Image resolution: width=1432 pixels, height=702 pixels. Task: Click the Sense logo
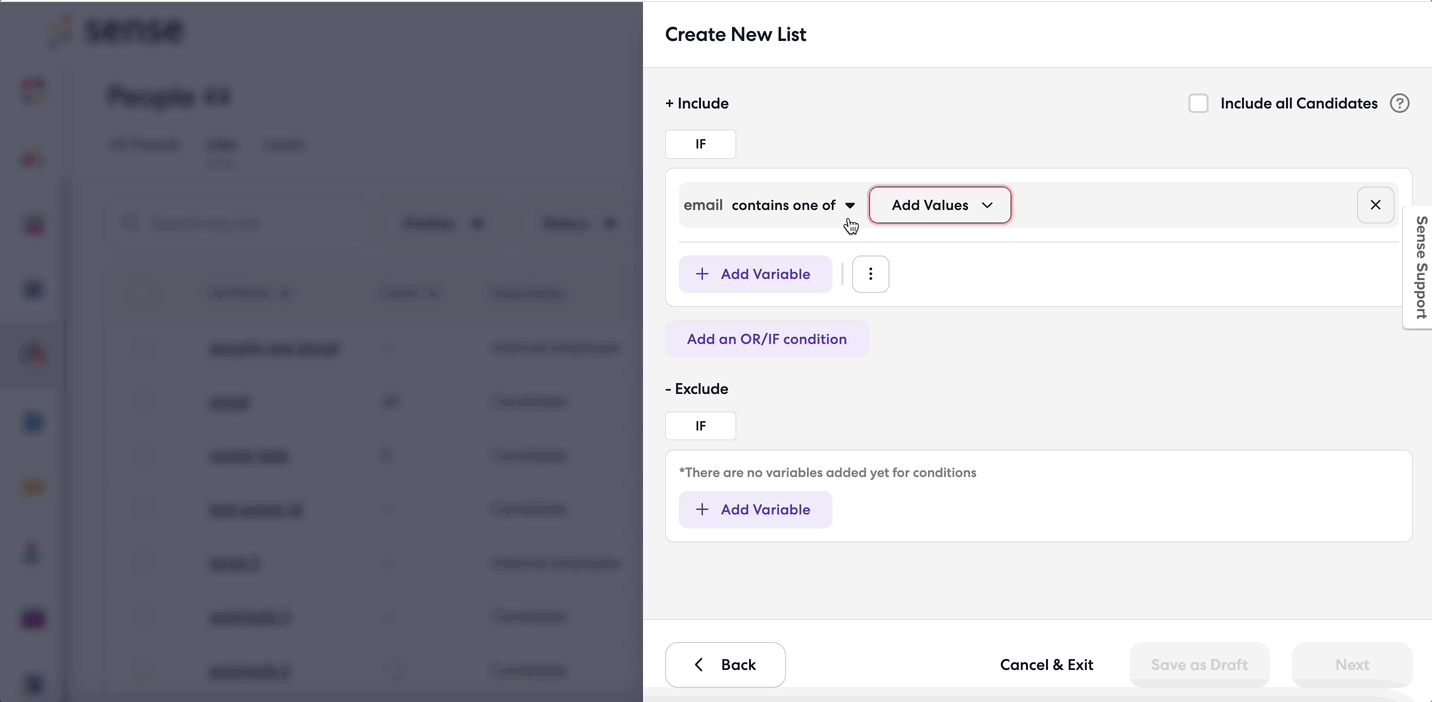[x=114, y=31]
